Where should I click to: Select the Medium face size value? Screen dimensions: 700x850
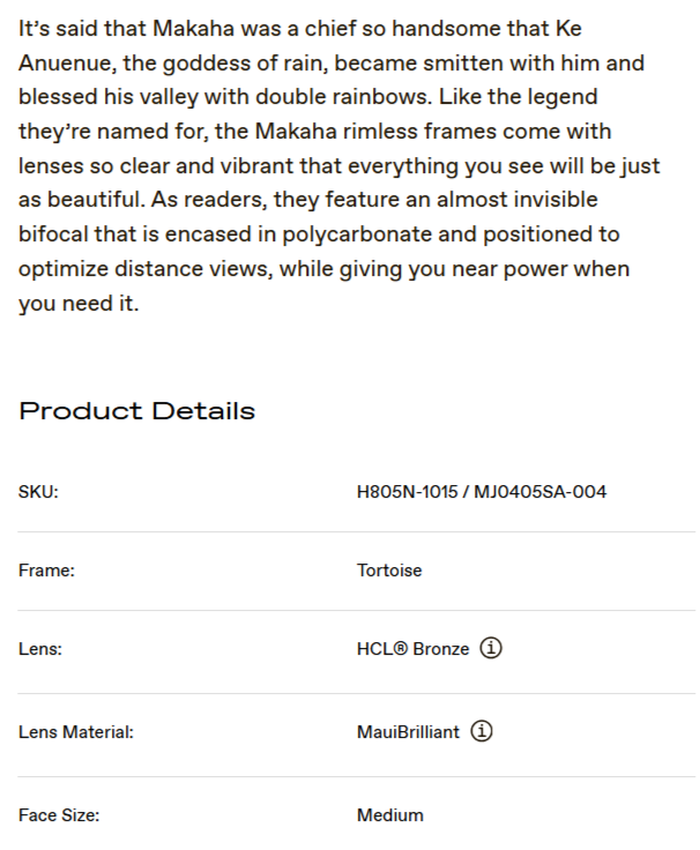click(390, 815)
